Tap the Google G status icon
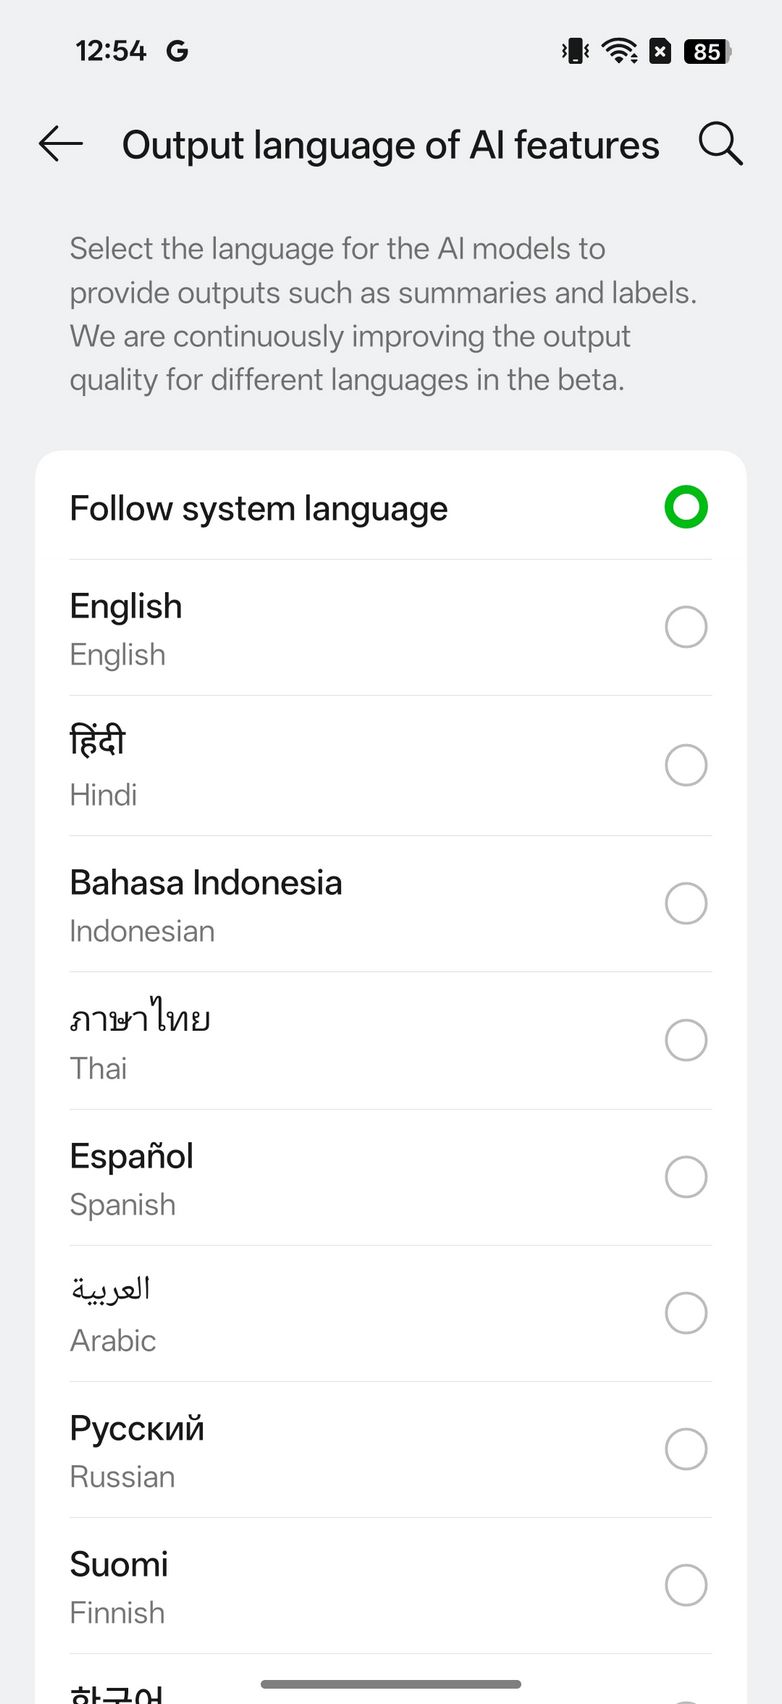Screen dimensions: 782x1704 click(177, 51)
